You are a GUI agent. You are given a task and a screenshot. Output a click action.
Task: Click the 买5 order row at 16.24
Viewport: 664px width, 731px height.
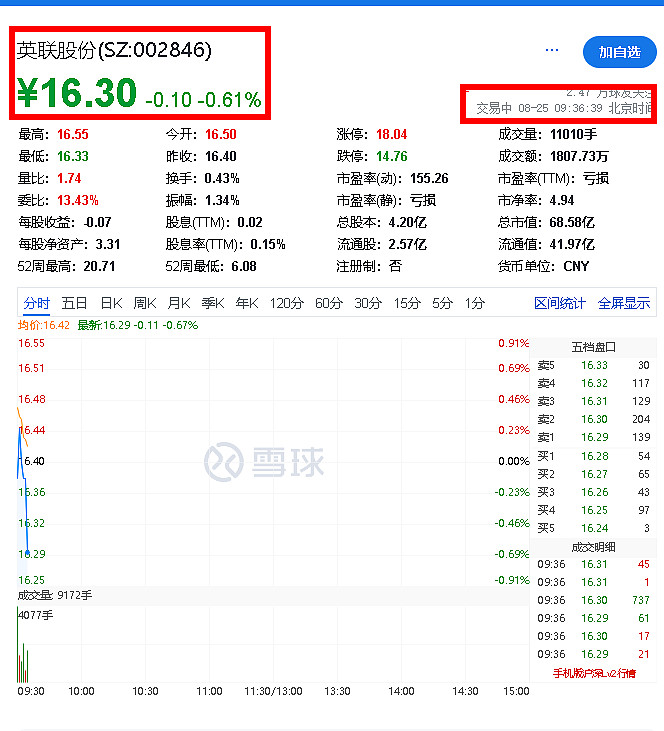[x=594, y=528]
